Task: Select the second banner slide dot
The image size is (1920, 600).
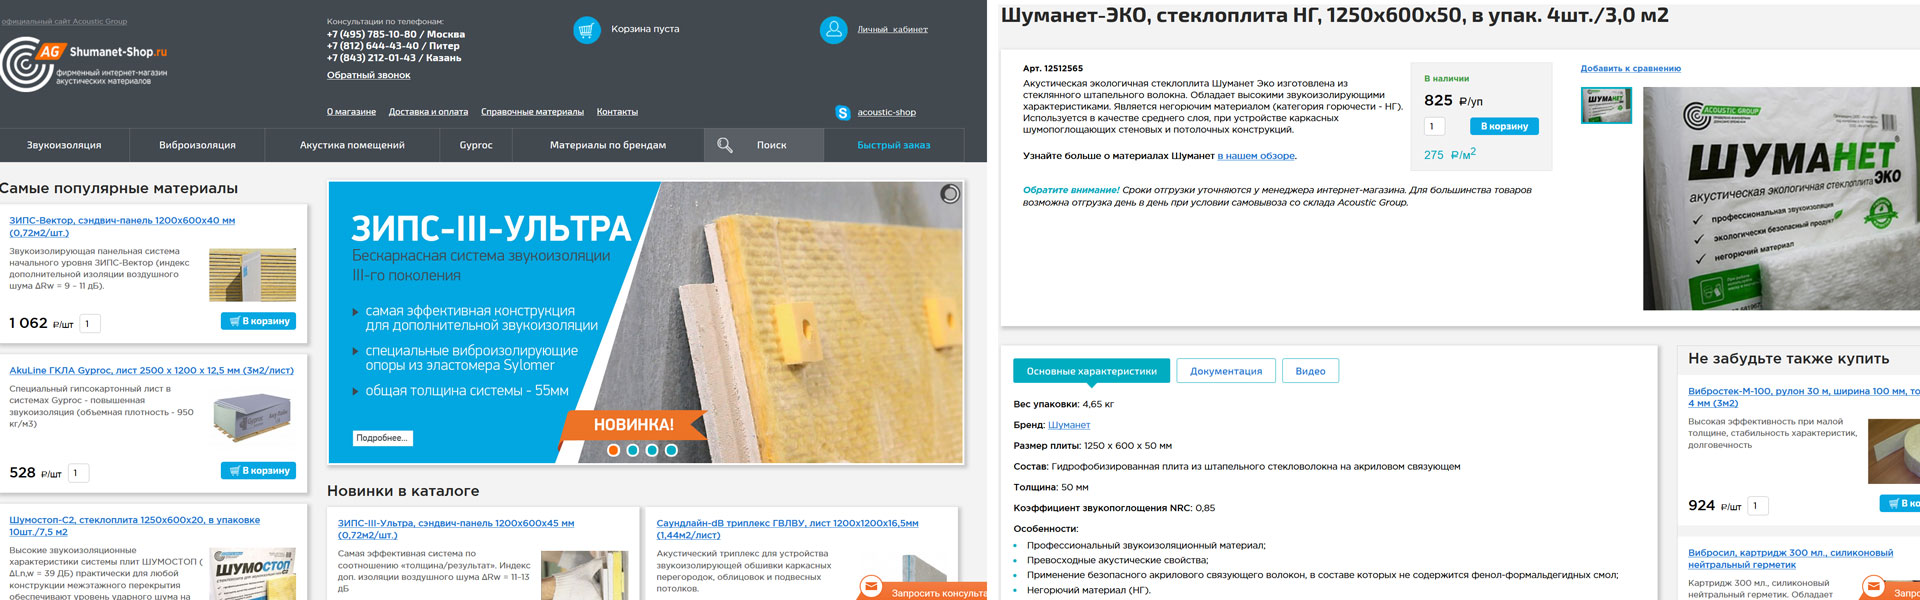Action: 633,450
